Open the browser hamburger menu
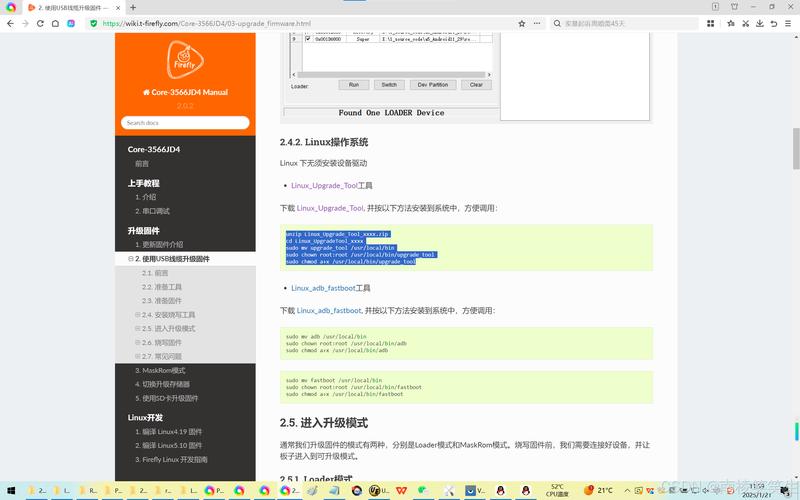Image resolution: width=800 pixels, height=500 pixels. tap(788, 23)
